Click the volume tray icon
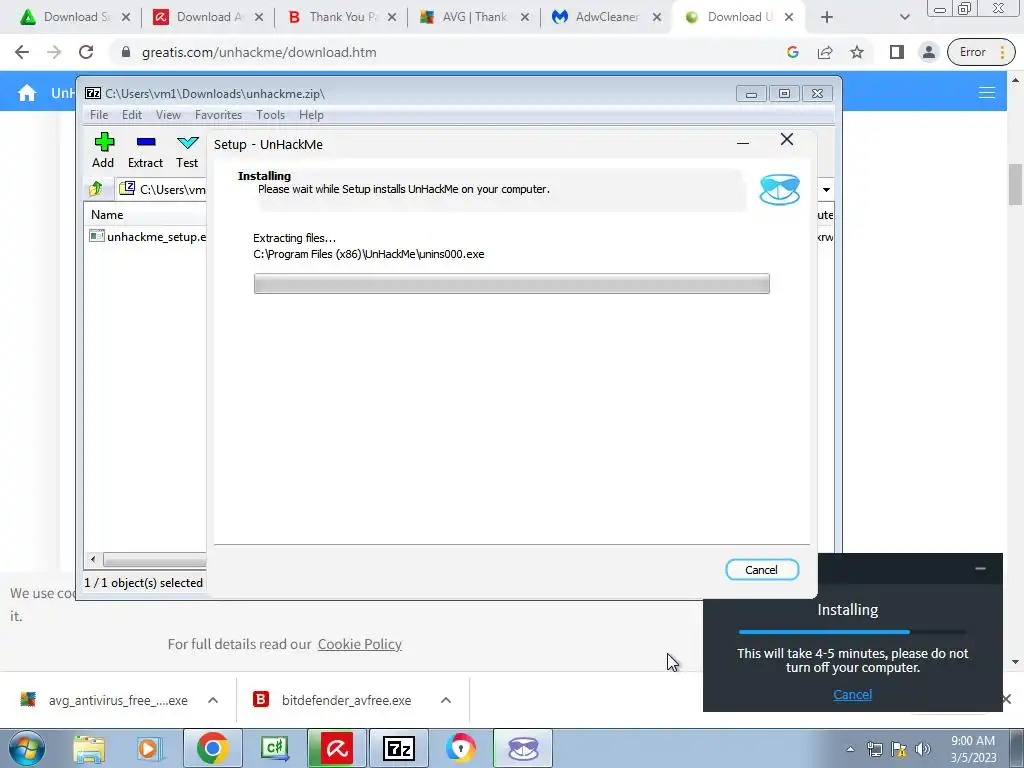The image size is (1024, 768). (923, 749)
